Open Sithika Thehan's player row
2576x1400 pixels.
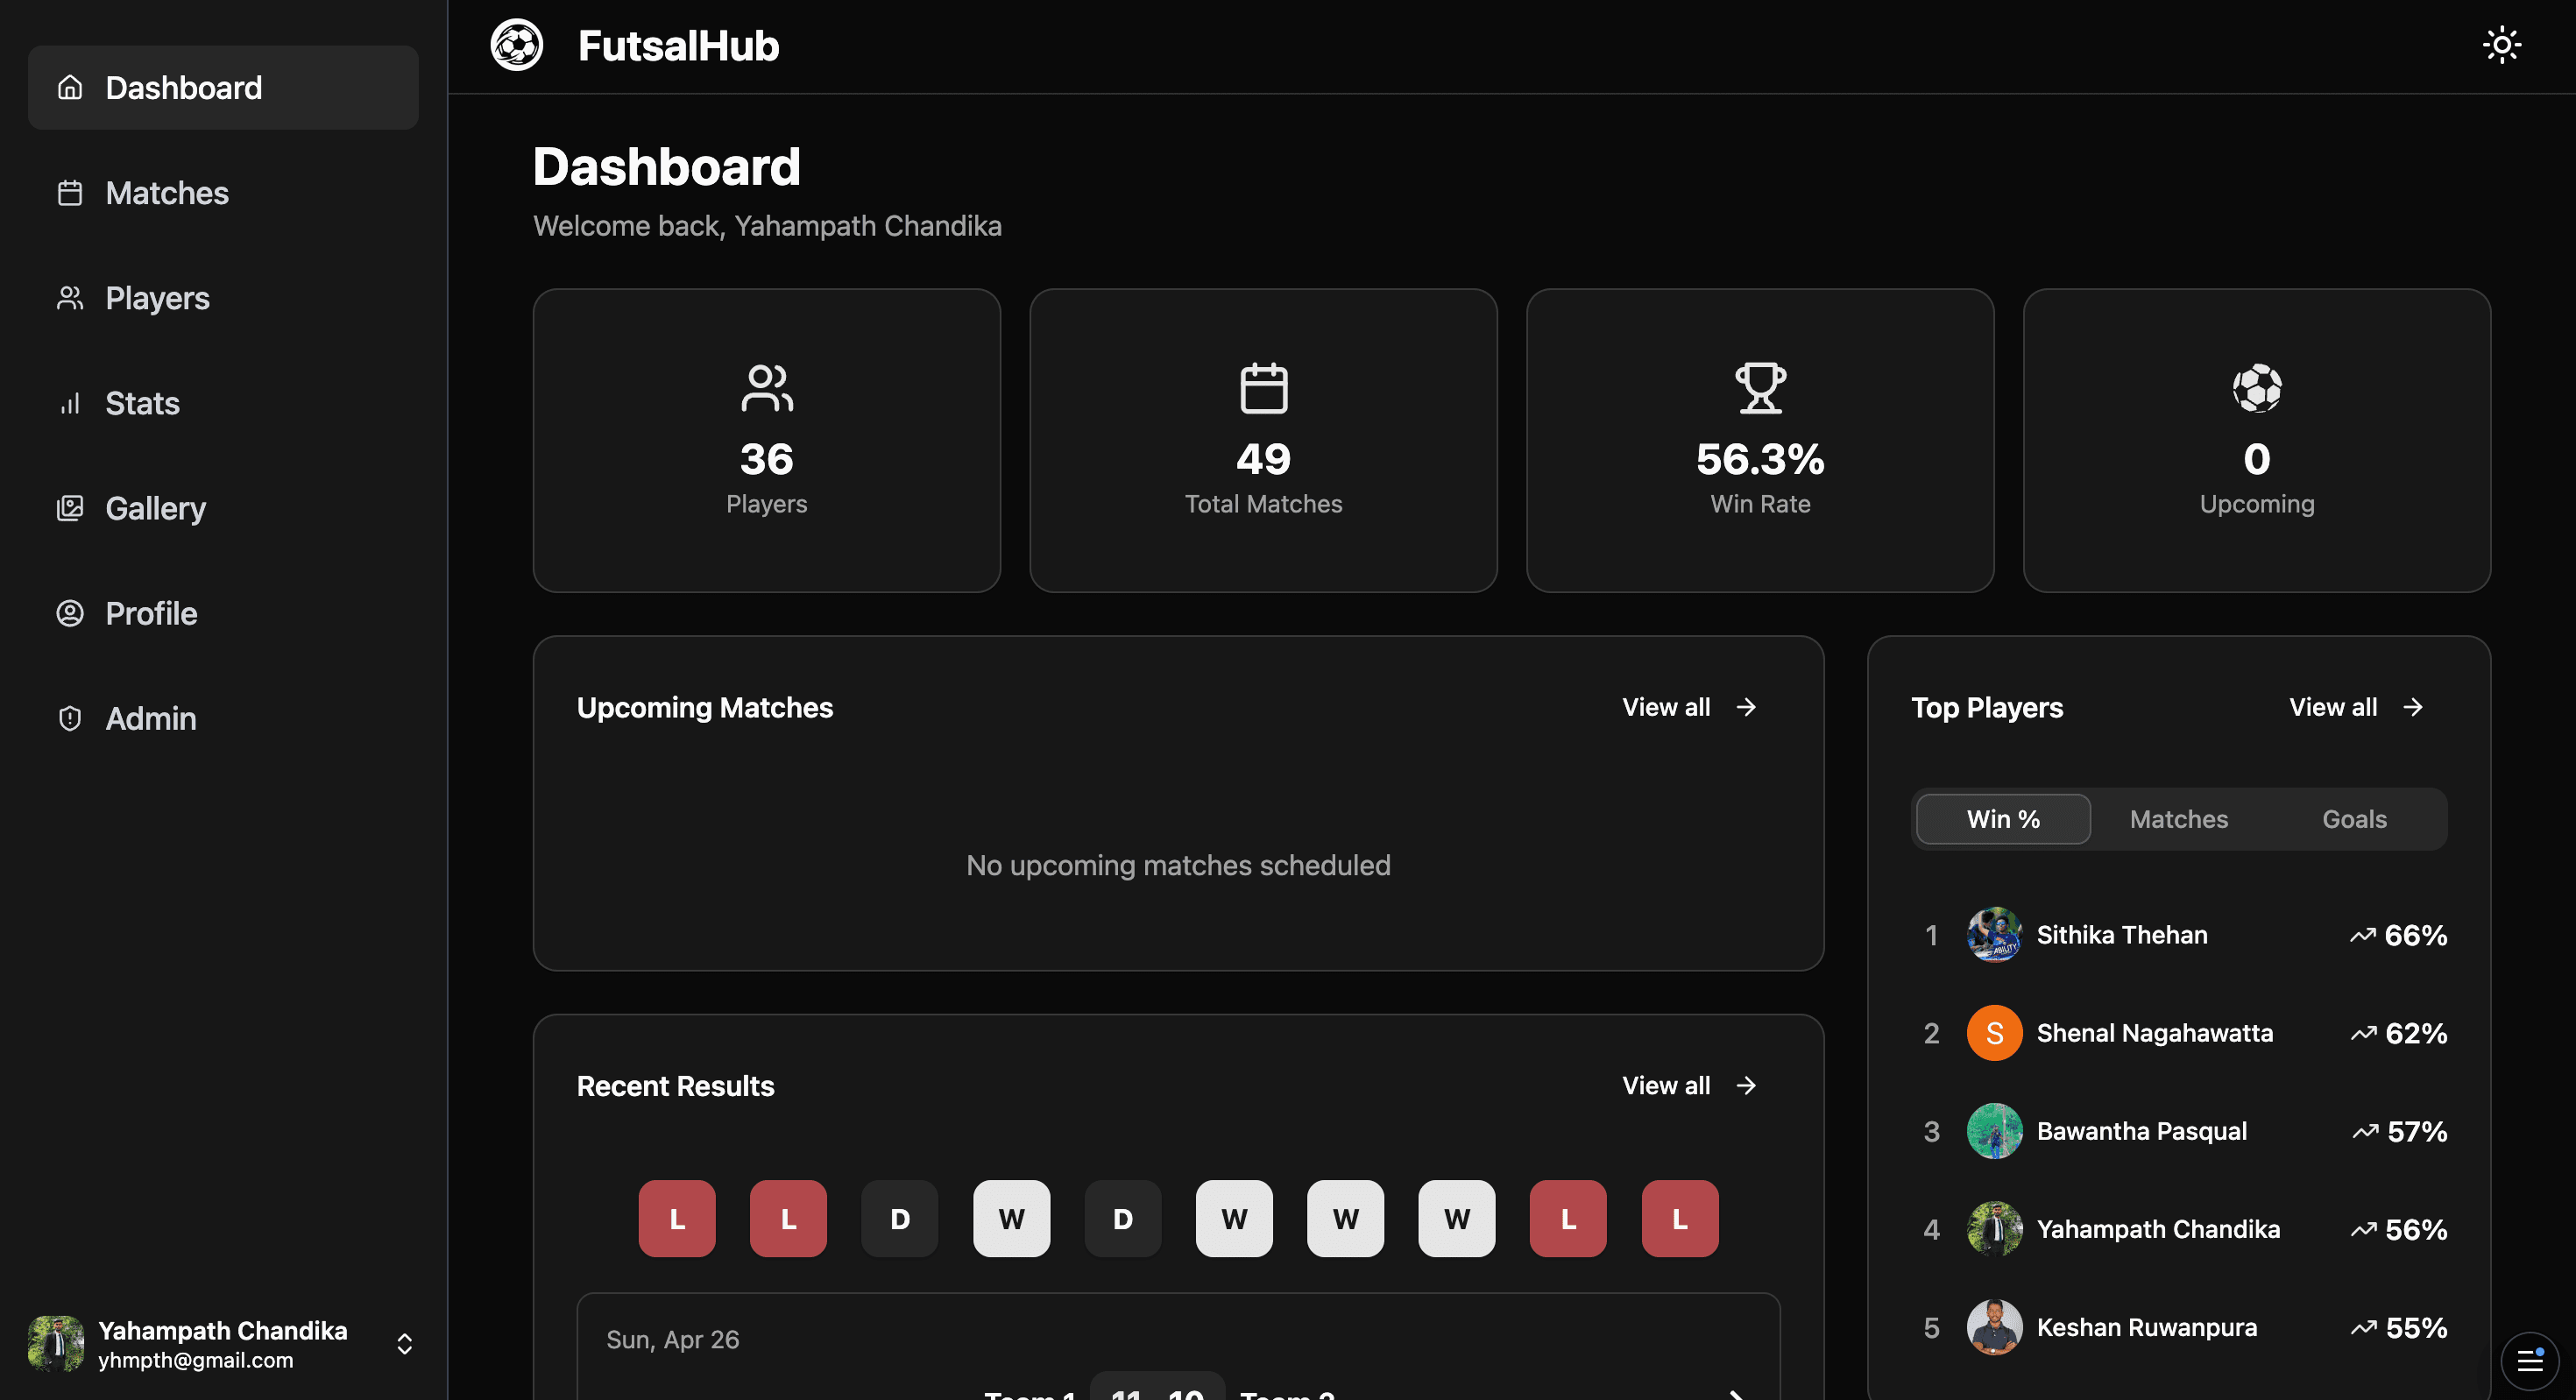[x=2179, y=934]
